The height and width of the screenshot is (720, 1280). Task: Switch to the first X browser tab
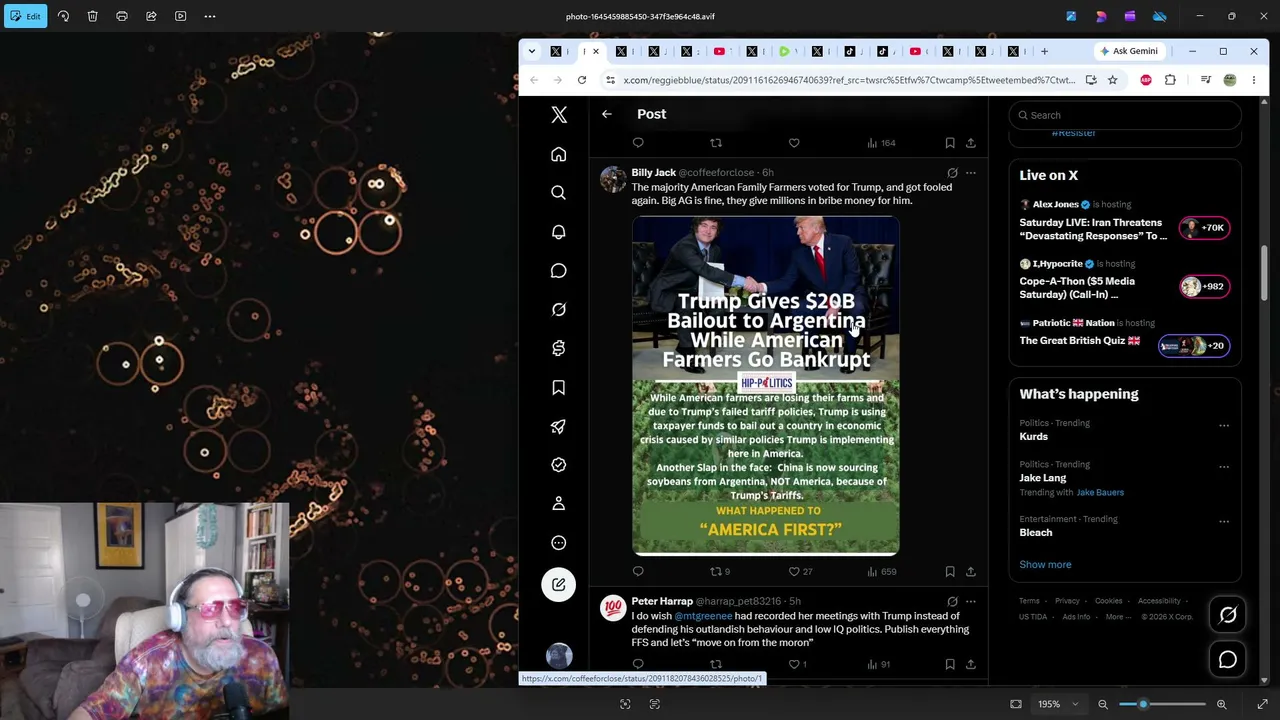pos(556,51)
